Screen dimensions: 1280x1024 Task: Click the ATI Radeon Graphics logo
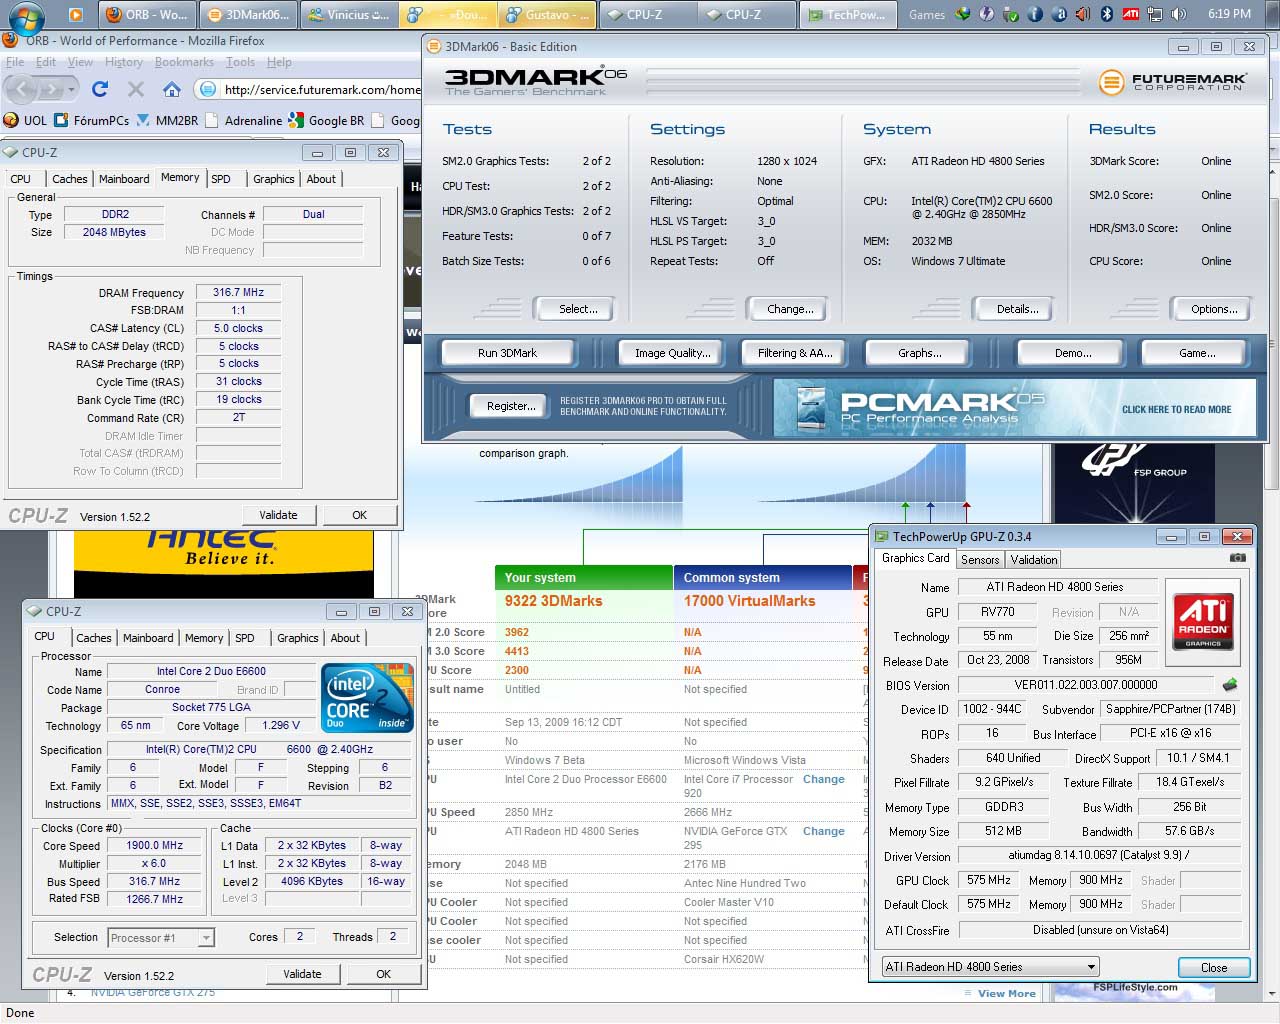coord(1203,622)
